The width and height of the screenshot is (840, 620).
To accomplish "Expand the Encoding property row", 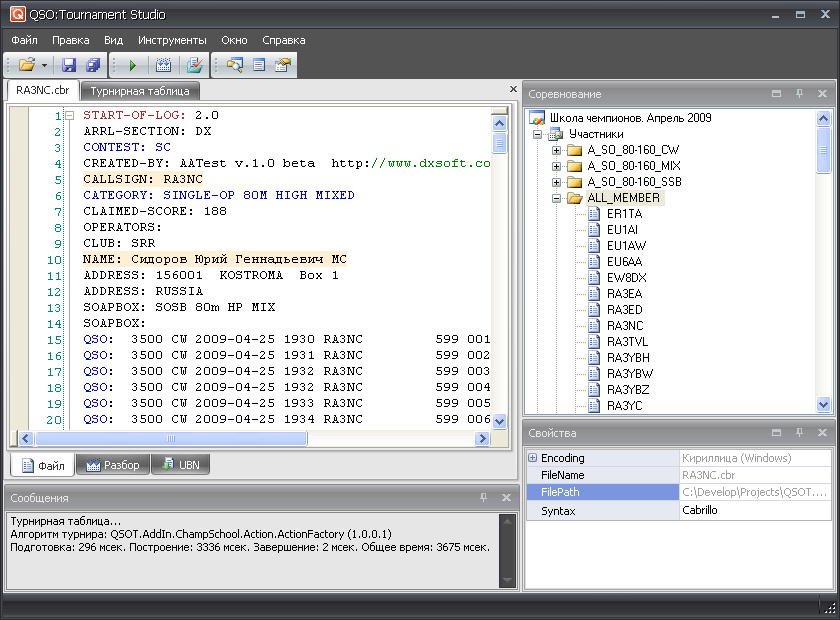I will point(533,458).
